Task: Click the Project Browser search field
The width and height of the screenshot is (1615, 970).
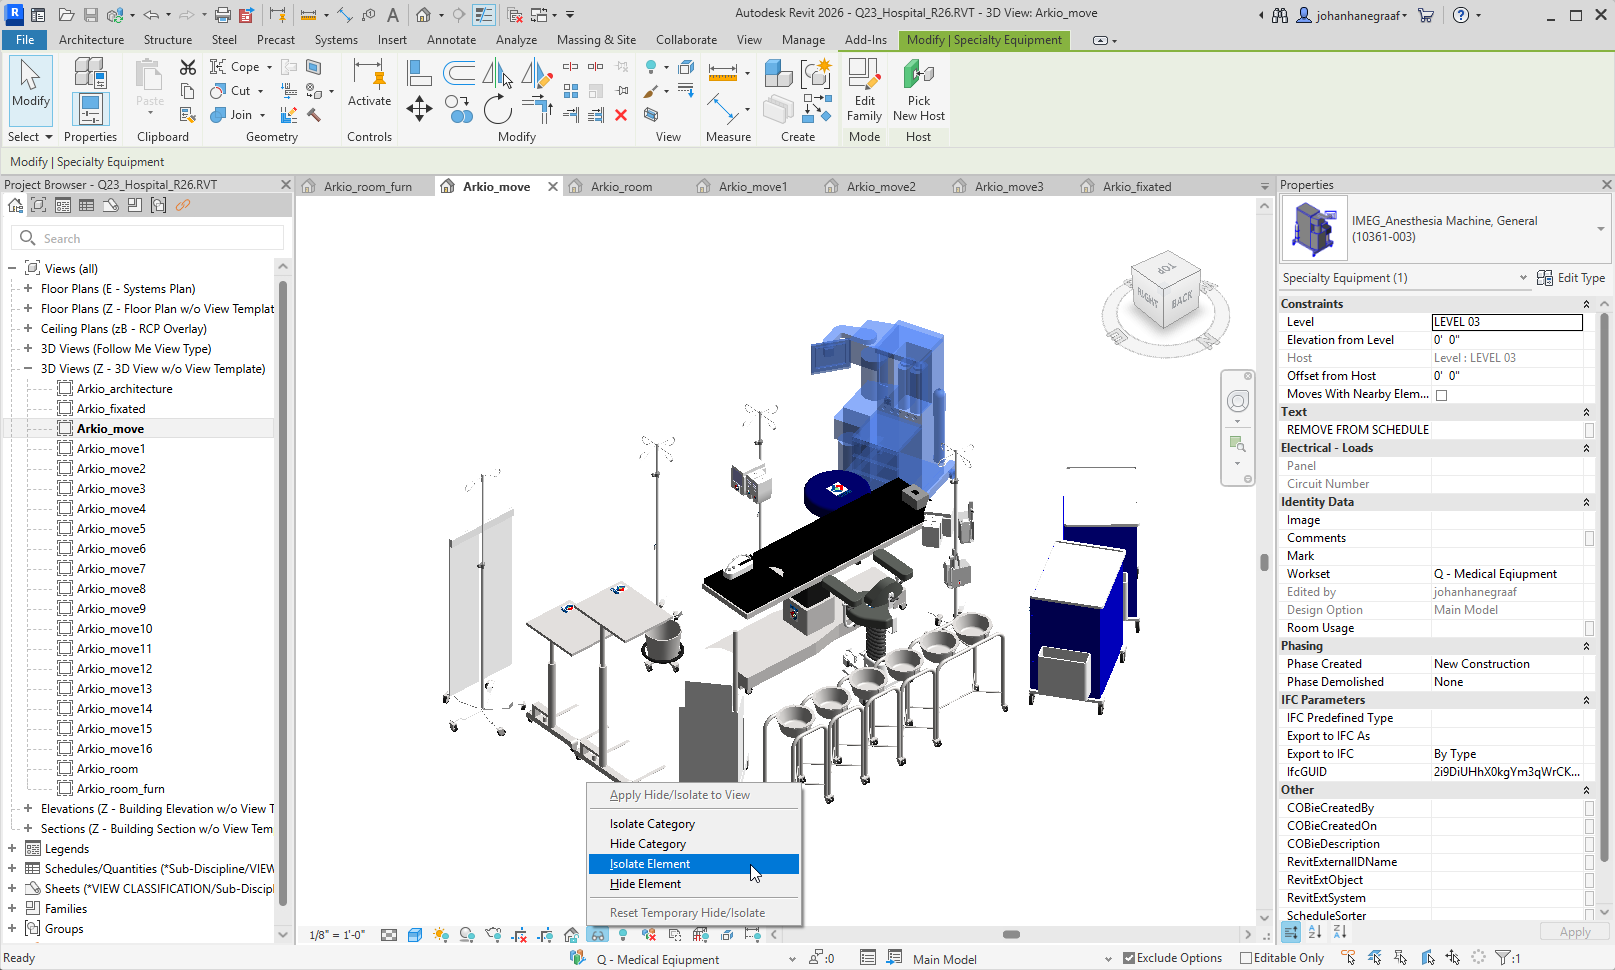Action: 148,238
